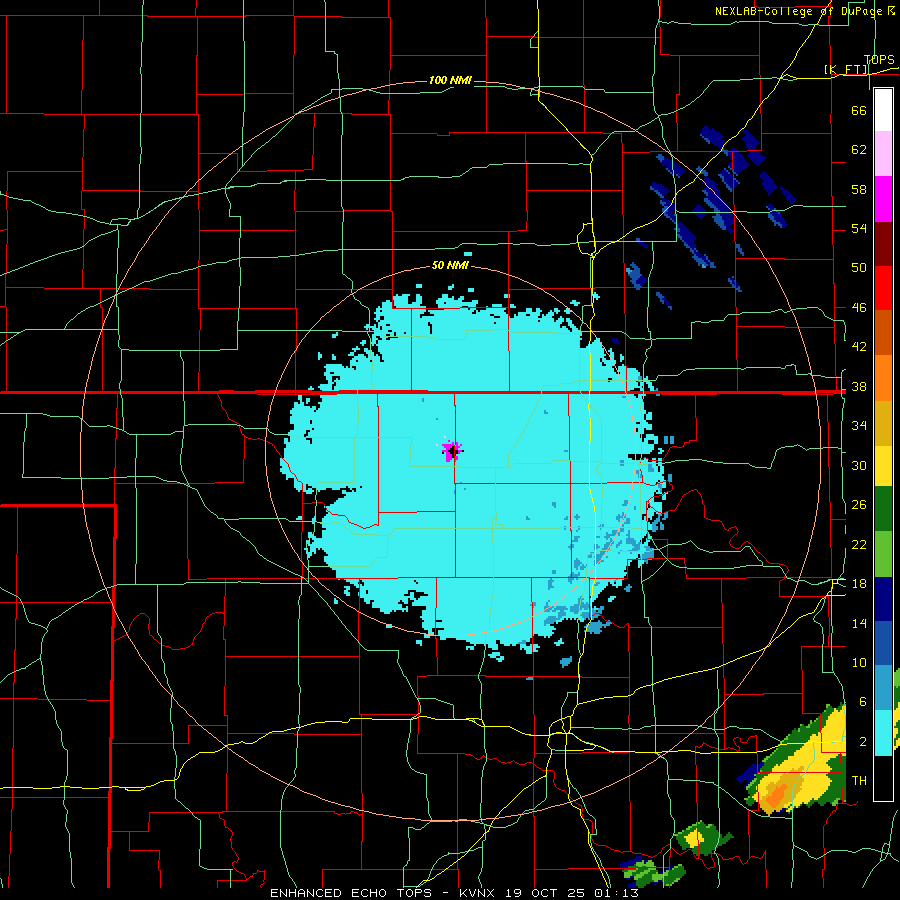Pick the light orange legend color segment

(x=883, y=377)
